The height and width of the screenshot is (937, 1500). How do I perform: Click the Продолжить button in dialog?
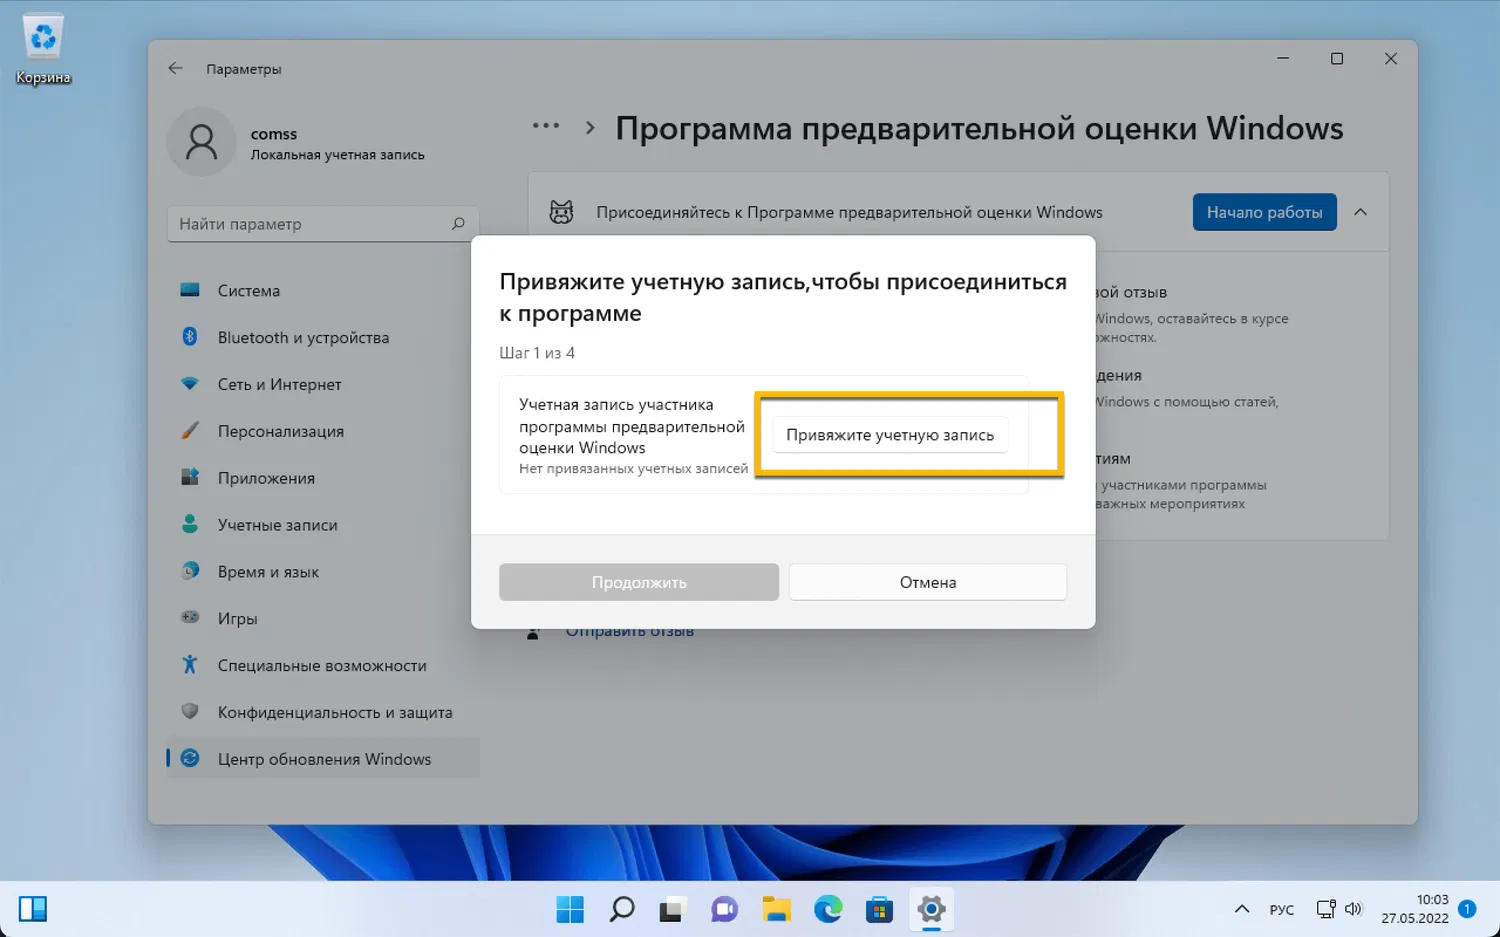tap(639, 582)
